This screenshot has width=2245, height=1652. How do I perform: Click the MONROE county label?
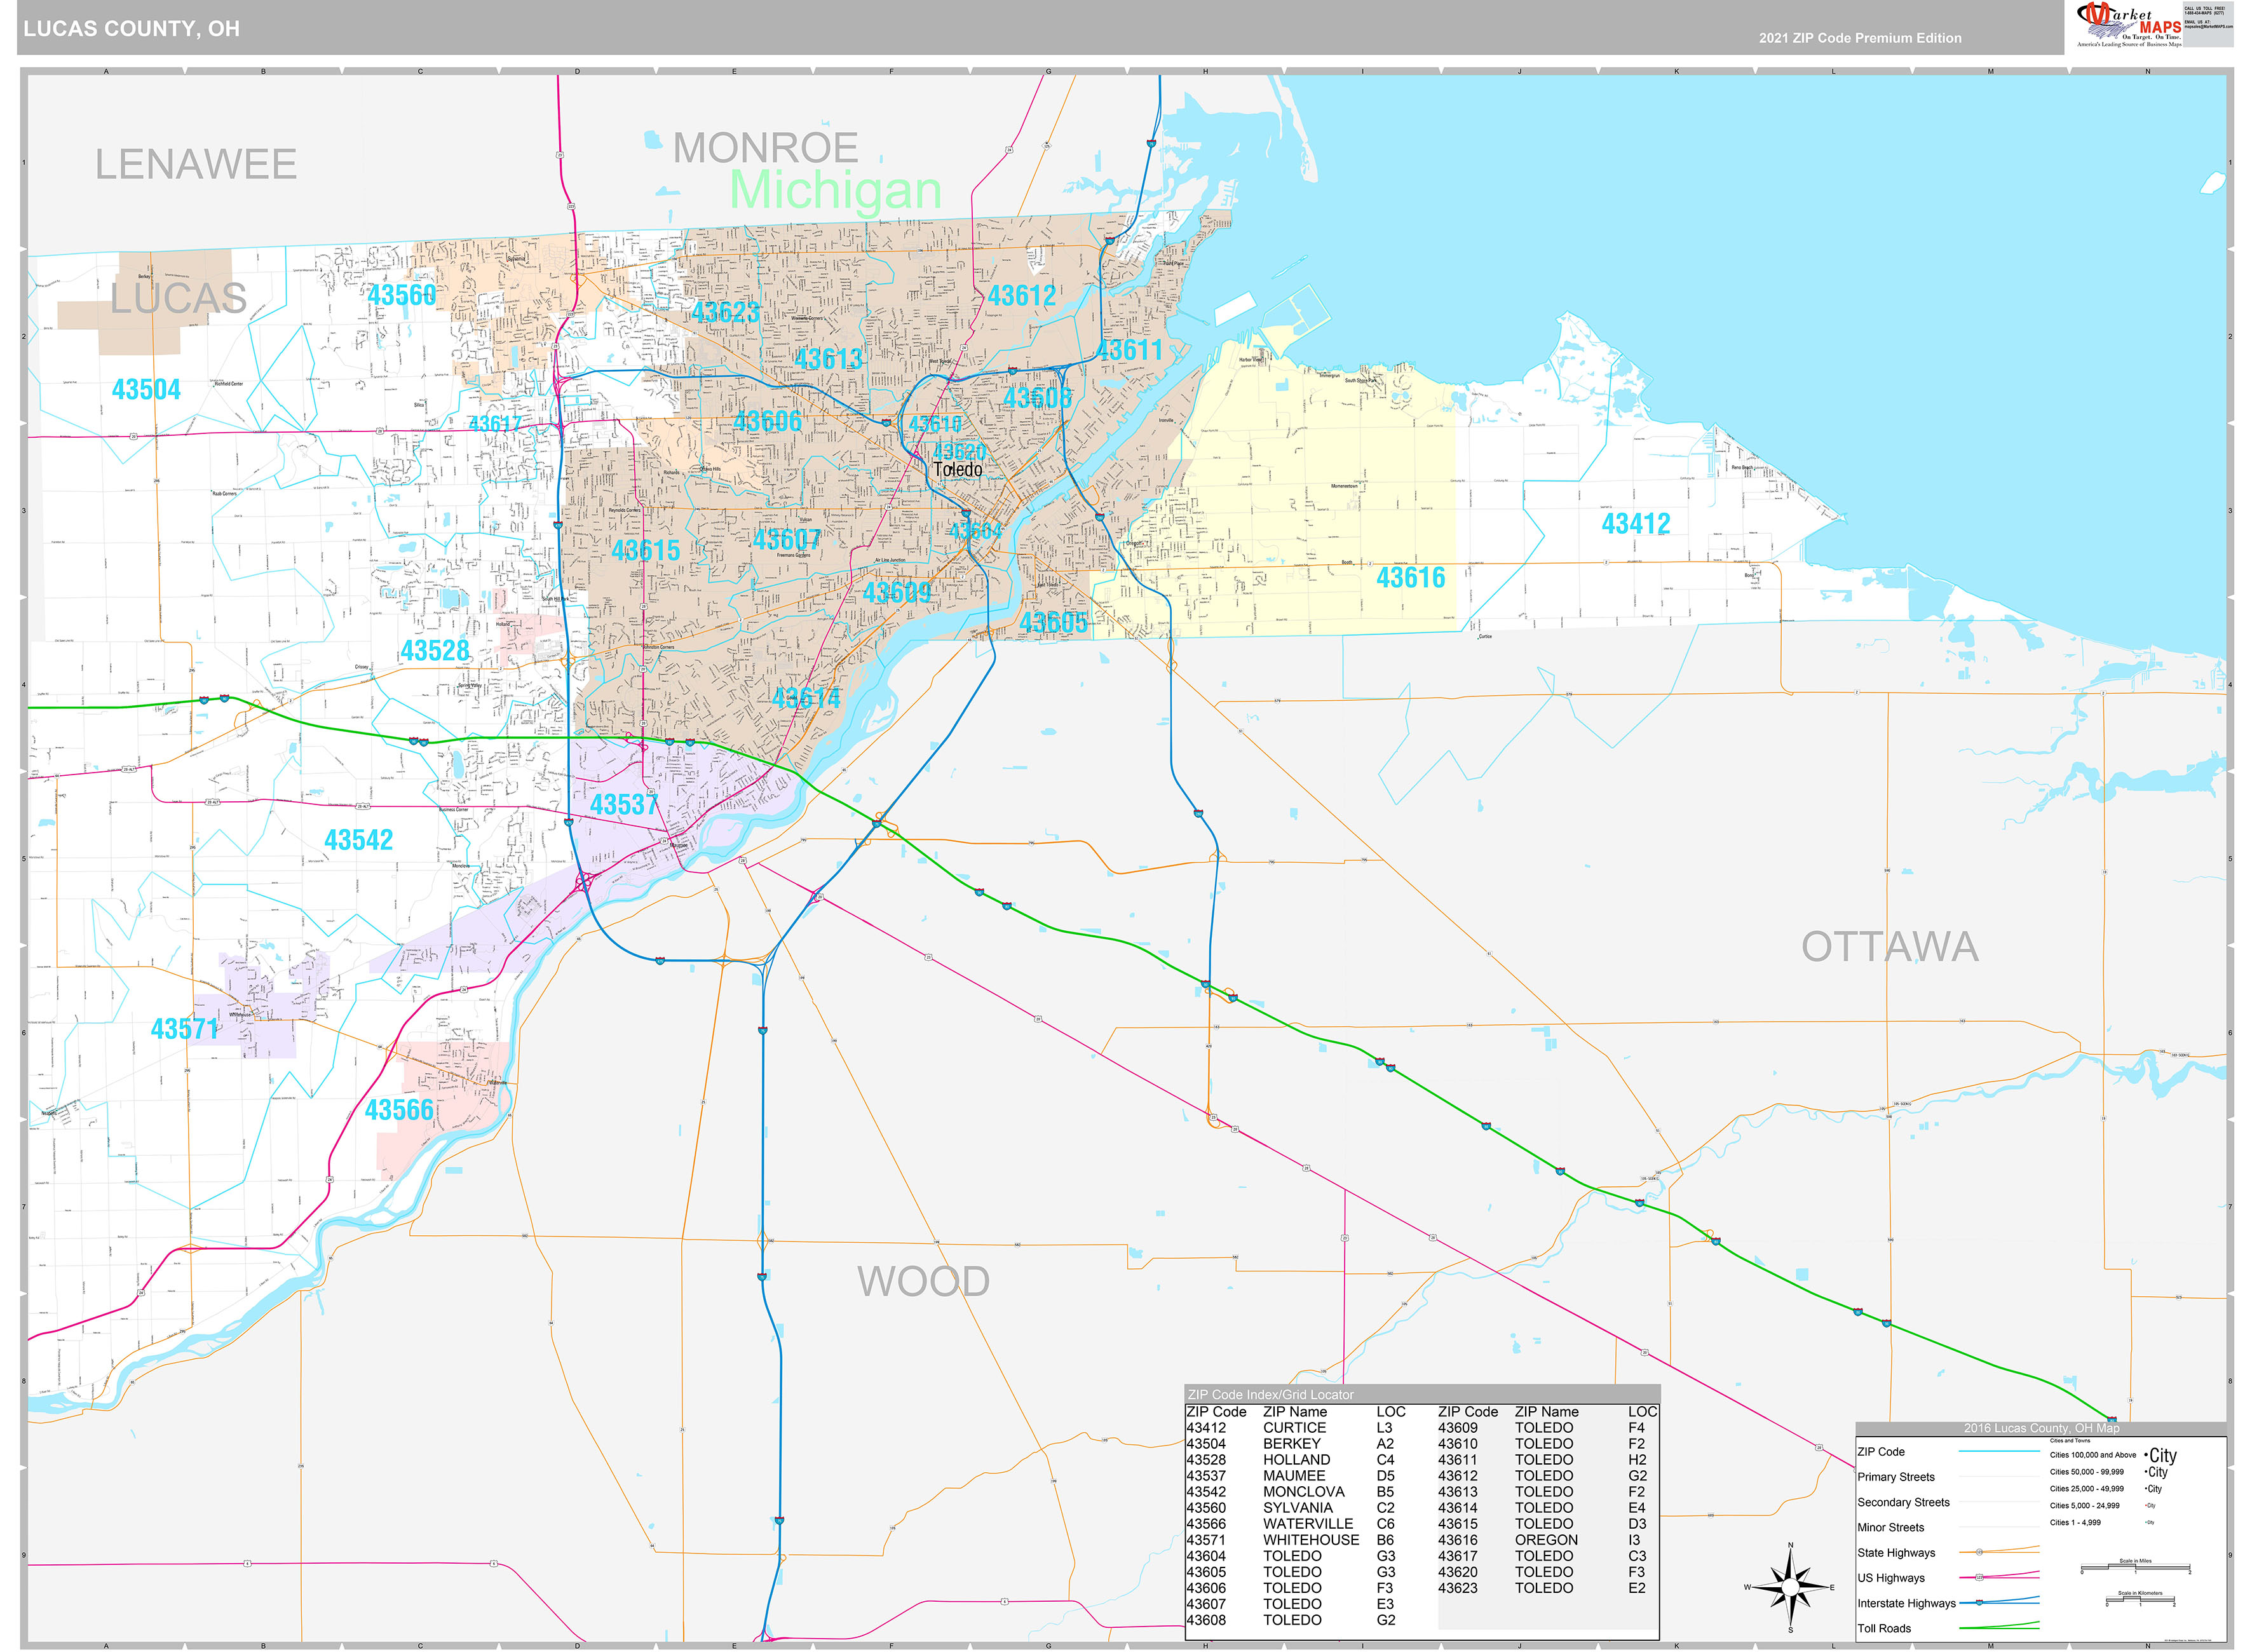(x=765, y=148)
